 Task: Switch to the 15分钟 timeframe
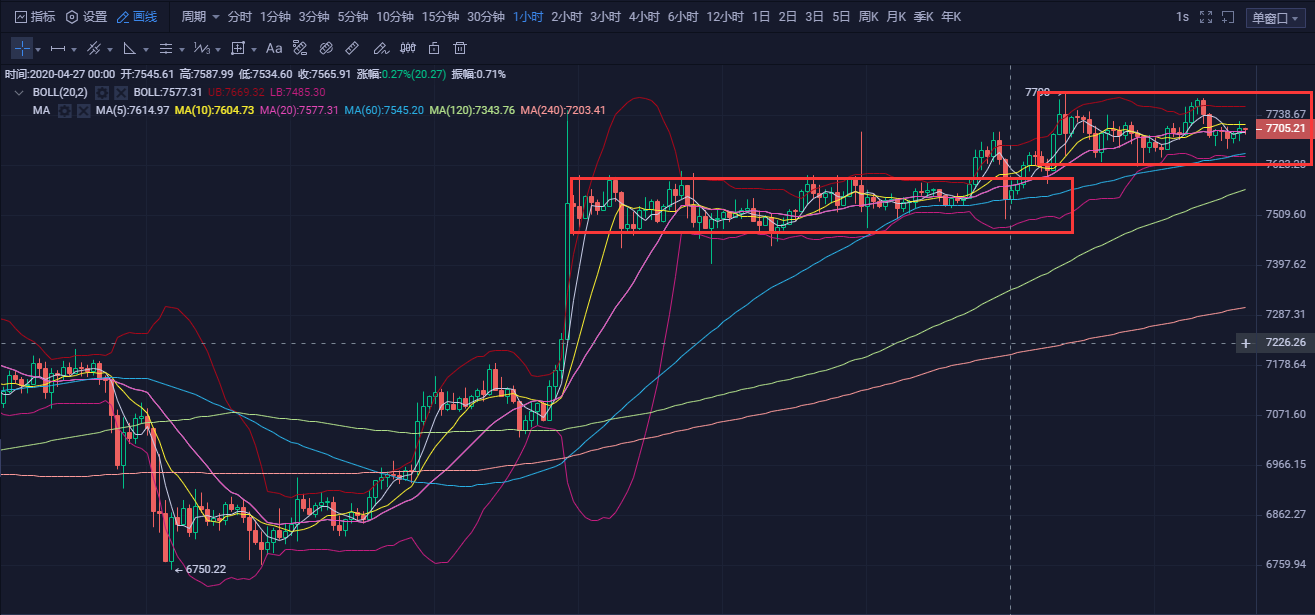(440, 17)
